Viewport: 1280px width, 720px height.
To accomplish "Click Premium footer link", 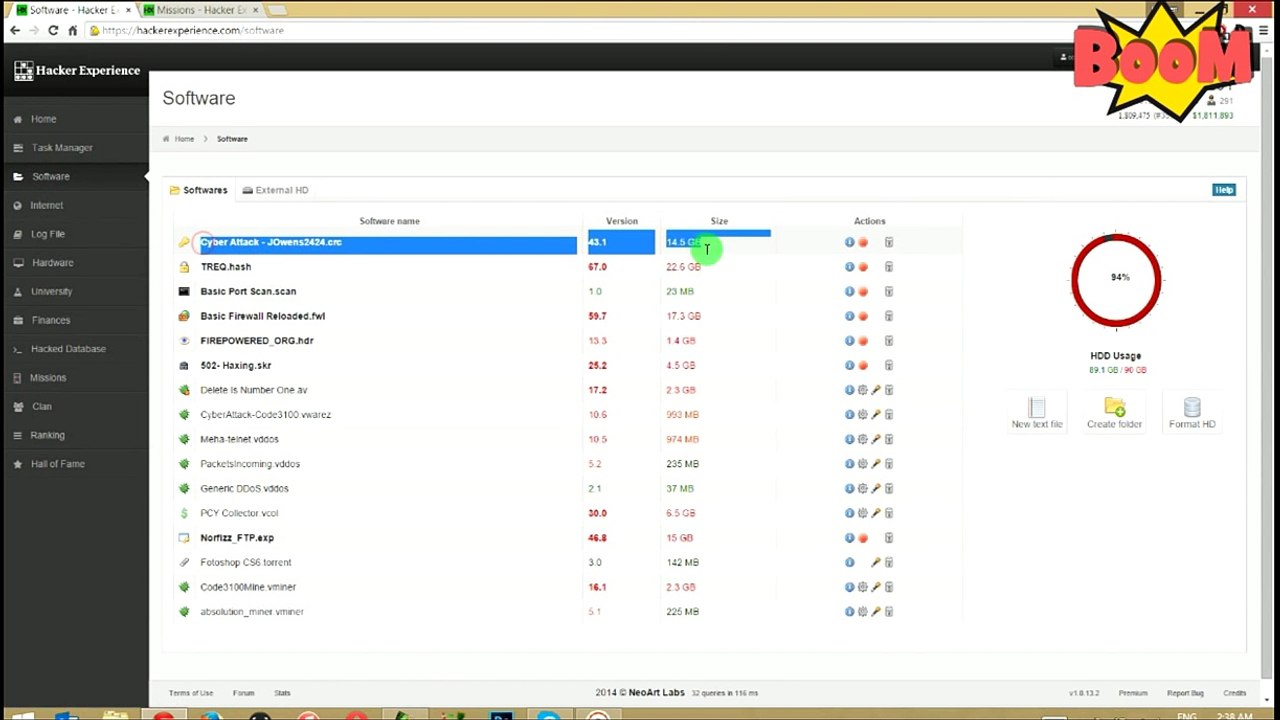I will (x=1133, y=693).
